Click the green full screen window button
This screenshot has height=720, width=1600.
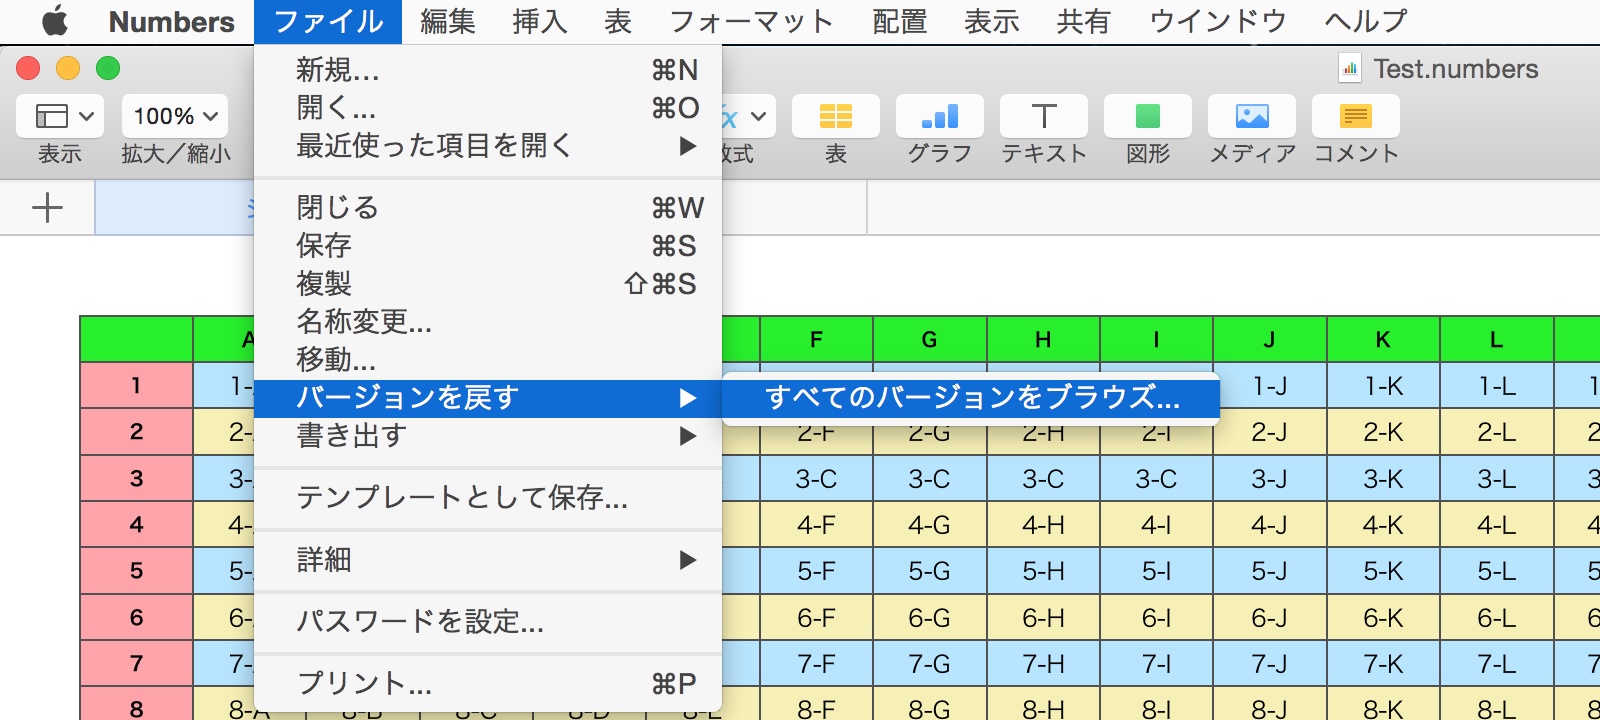point(108,68)
